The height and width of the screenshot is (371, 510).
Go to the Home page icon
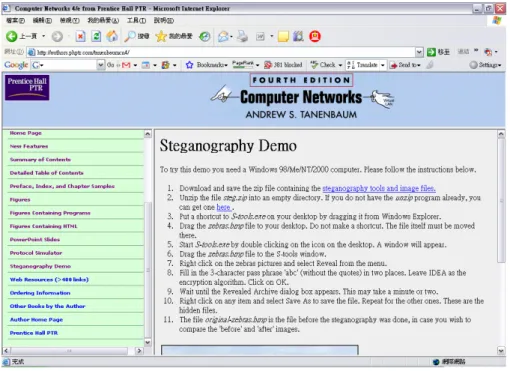[x=112, y=36]
